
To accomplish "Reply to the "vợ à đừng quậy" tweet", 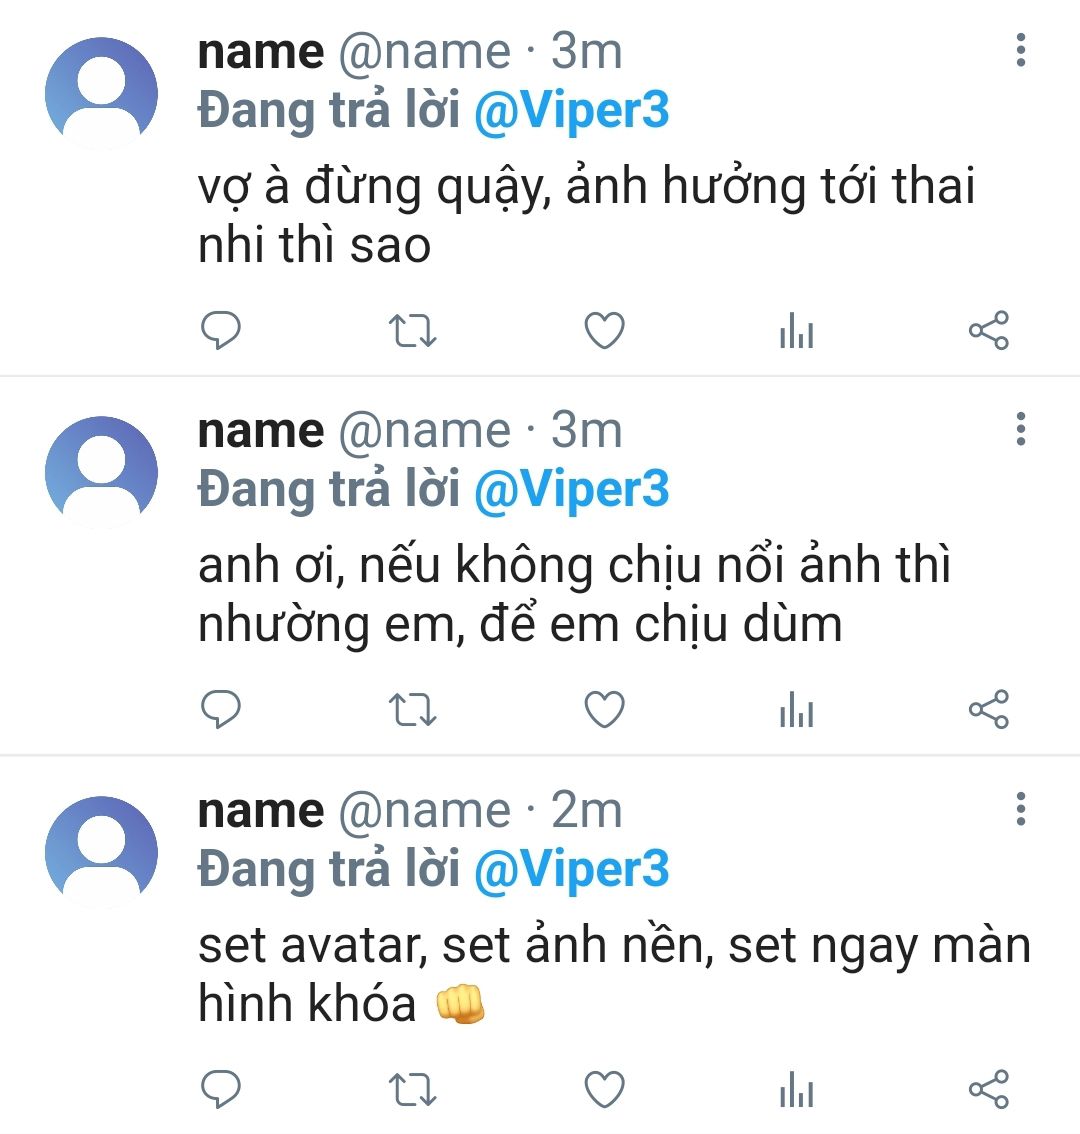I will pos(221,330).
